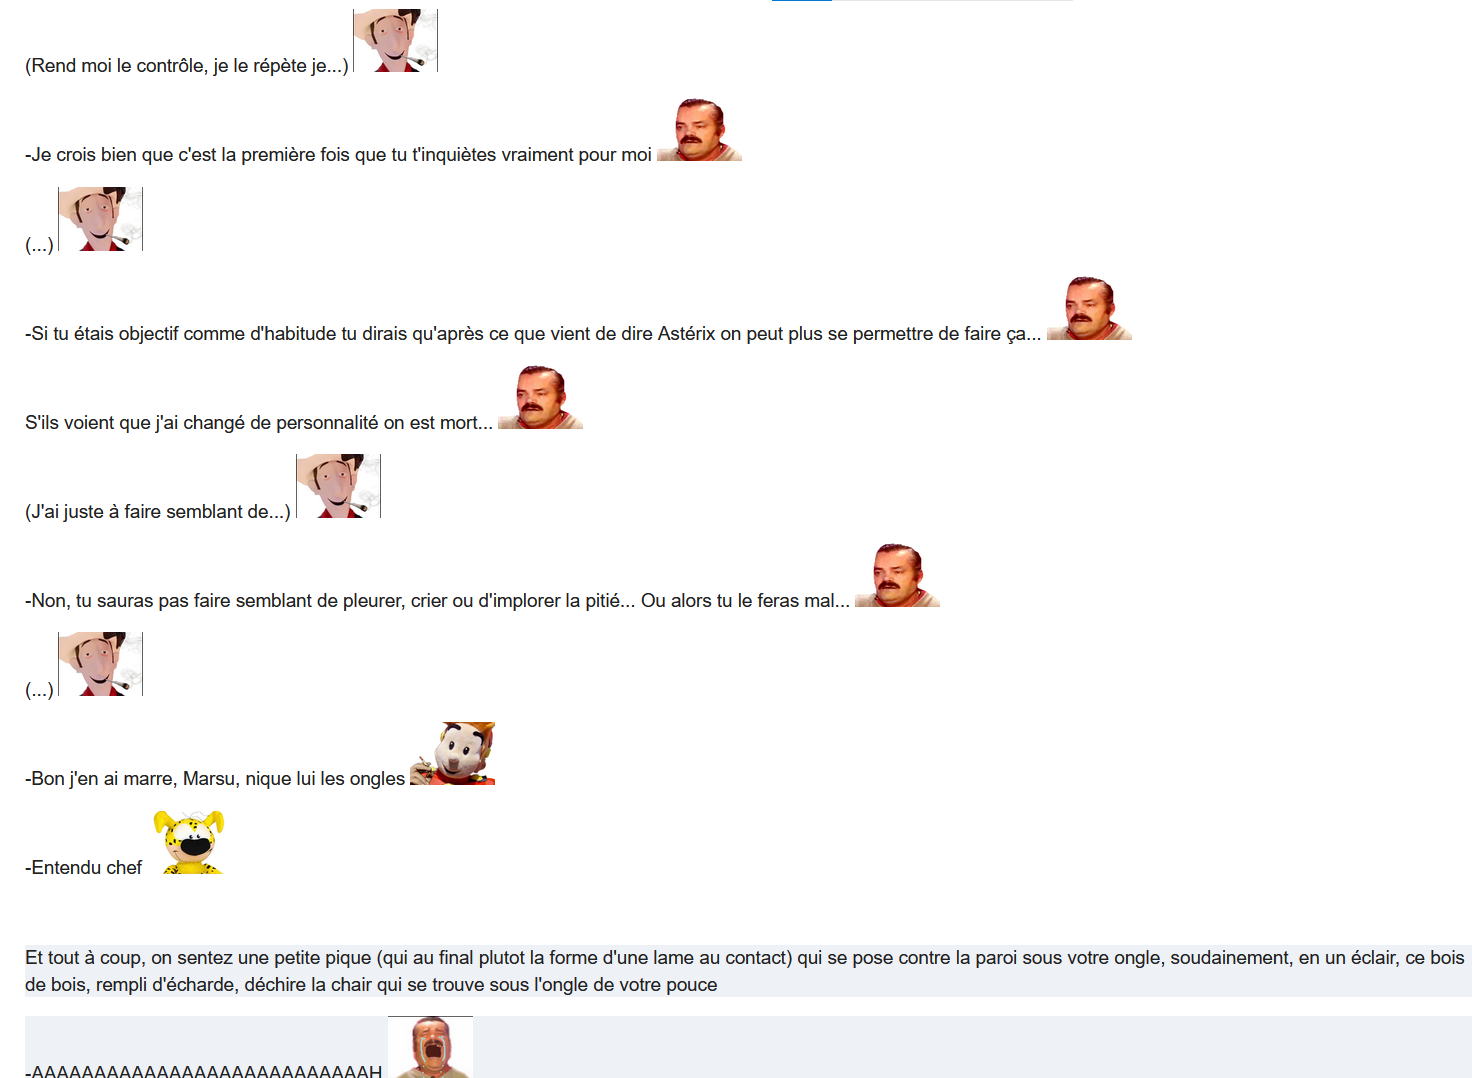Click the mustache man sticker after the Astérix line
1472x1078 pixels.
[1089, 309]
